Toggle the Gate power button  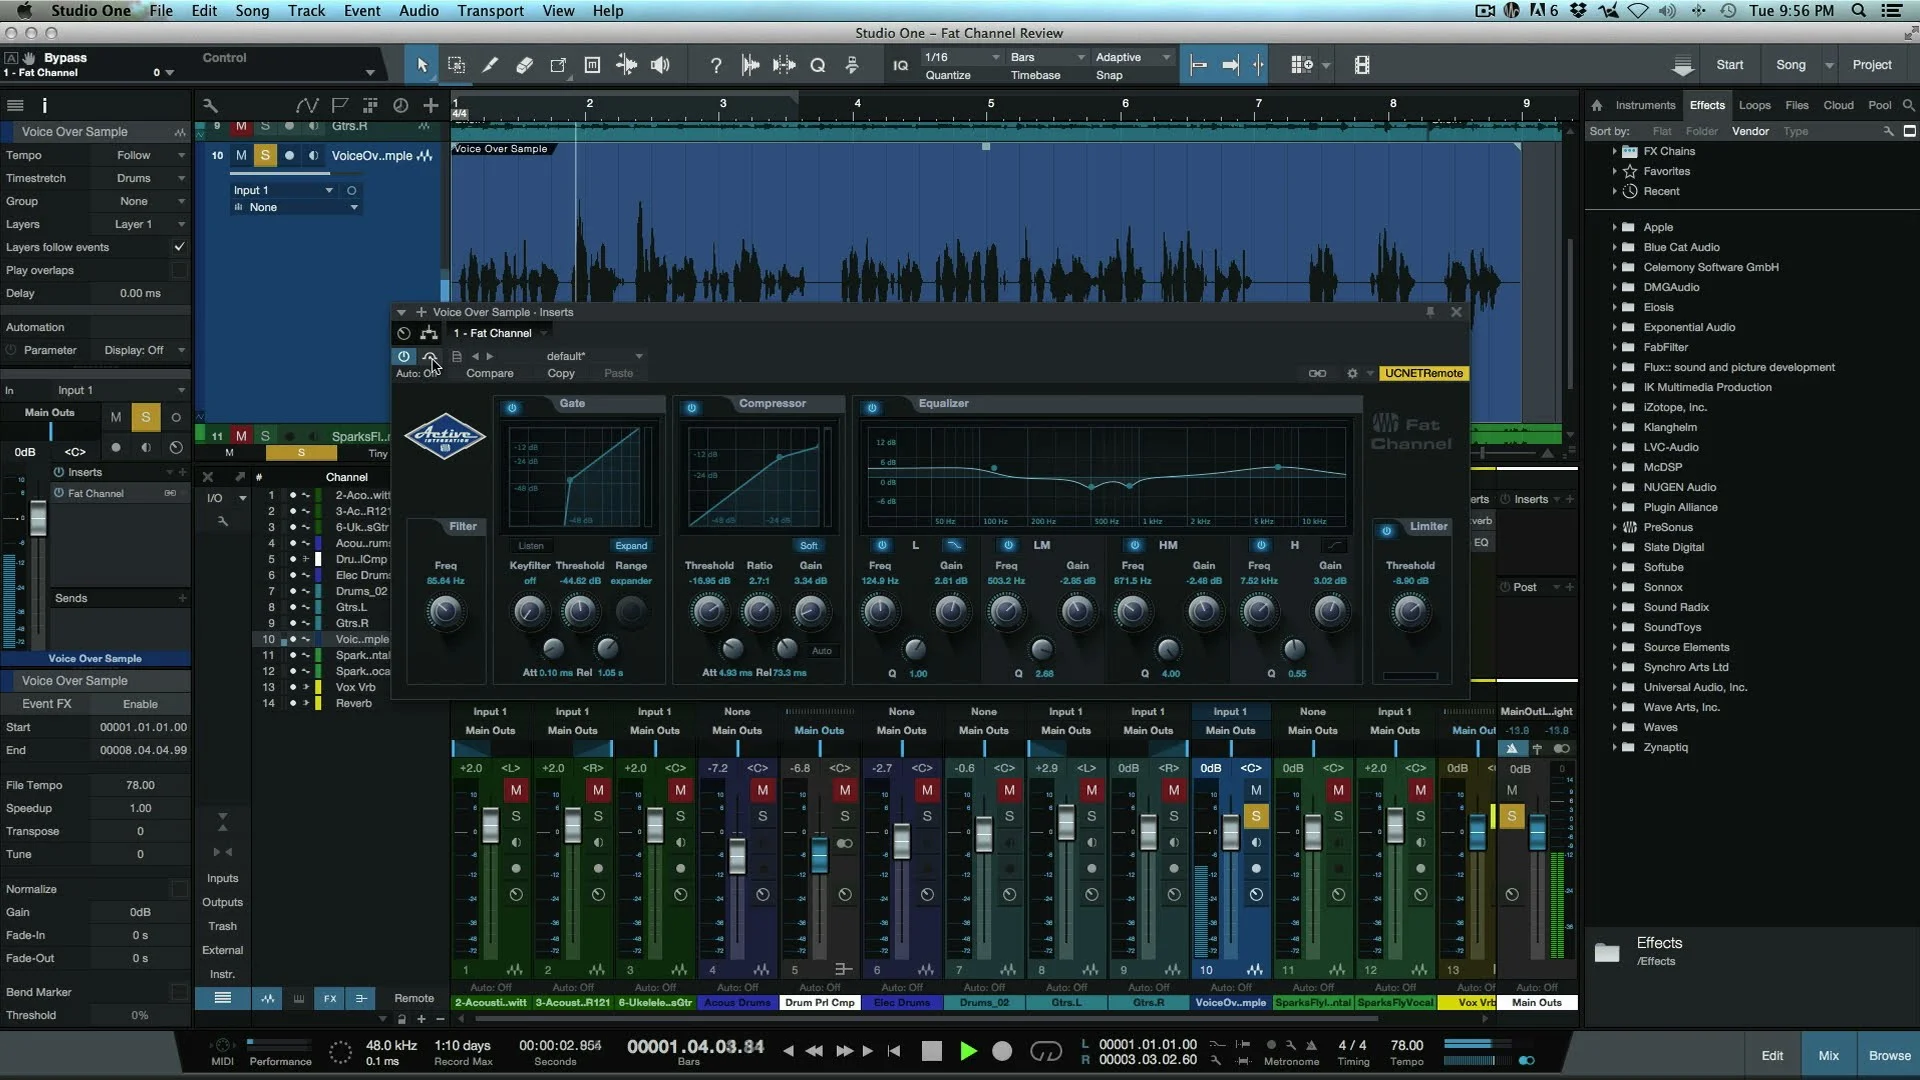[512, 408]
